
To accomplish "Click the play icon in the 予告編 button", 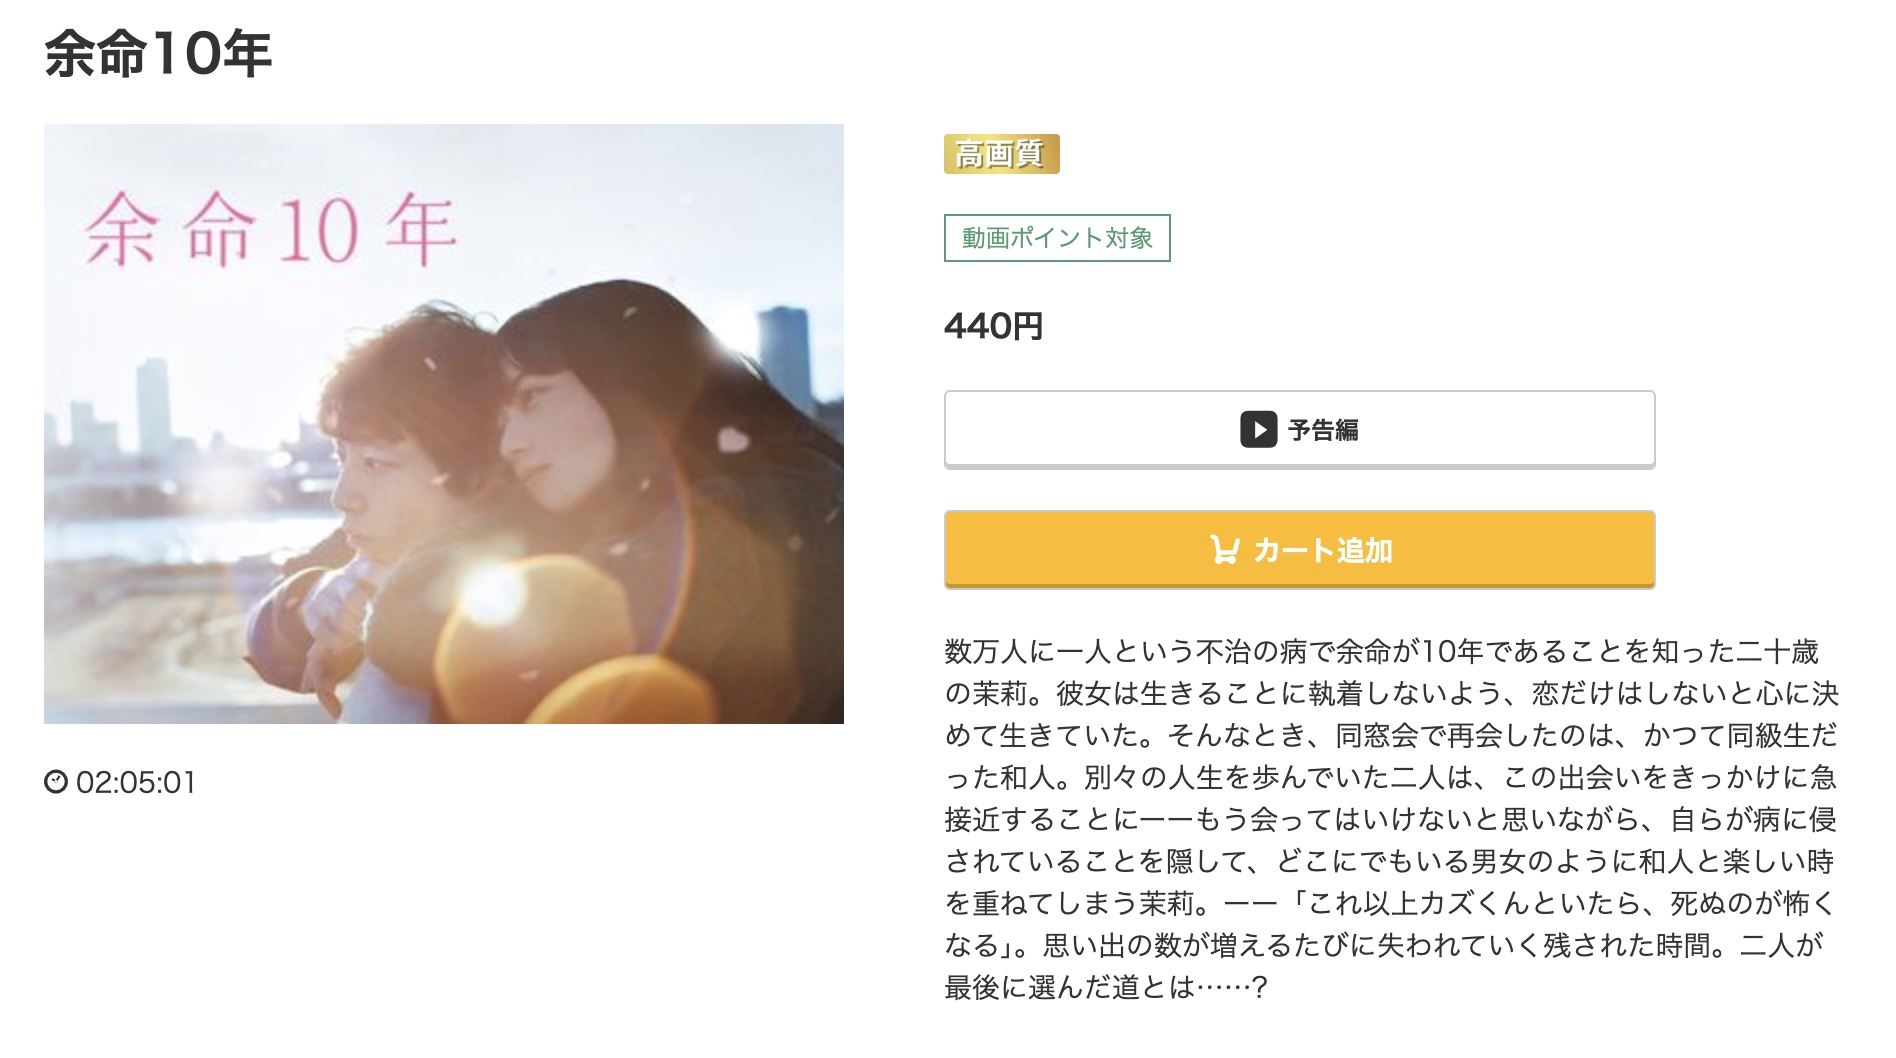I will 1258,430.
